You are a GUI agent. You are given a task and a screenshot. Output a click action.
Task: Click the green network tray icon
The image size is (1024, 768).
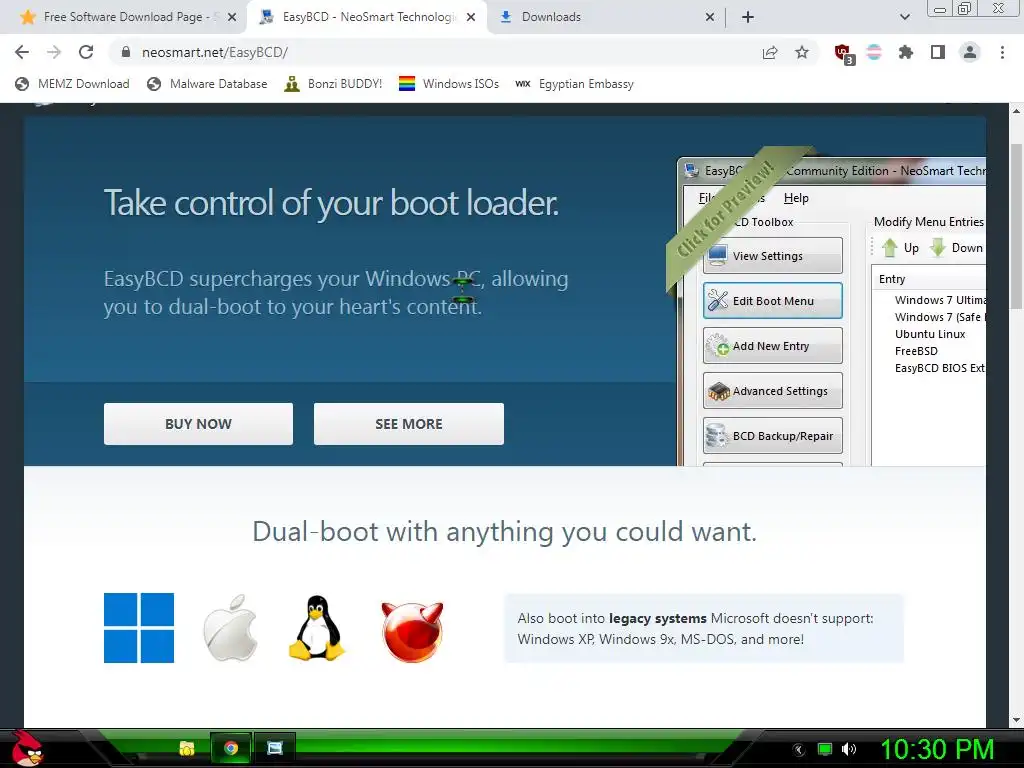(825, 749)
